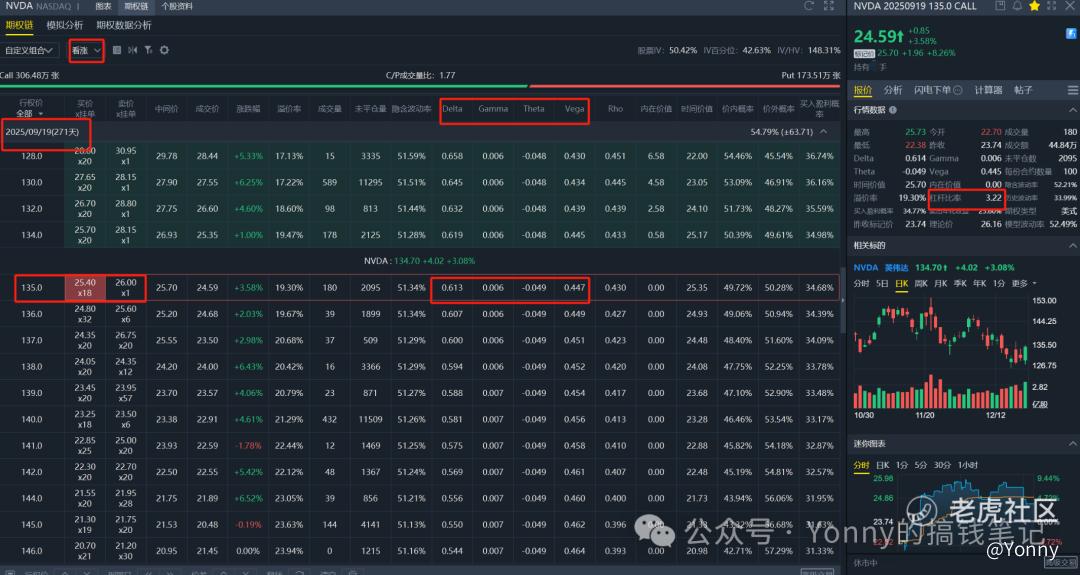
Task: Switch to 期权数据分析 sub-tab
Action: click(124, 25)
